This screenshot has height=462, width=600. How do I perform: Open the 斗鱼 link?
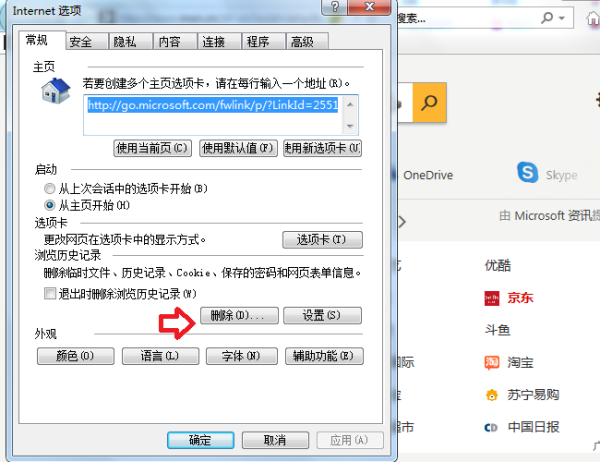497,330
